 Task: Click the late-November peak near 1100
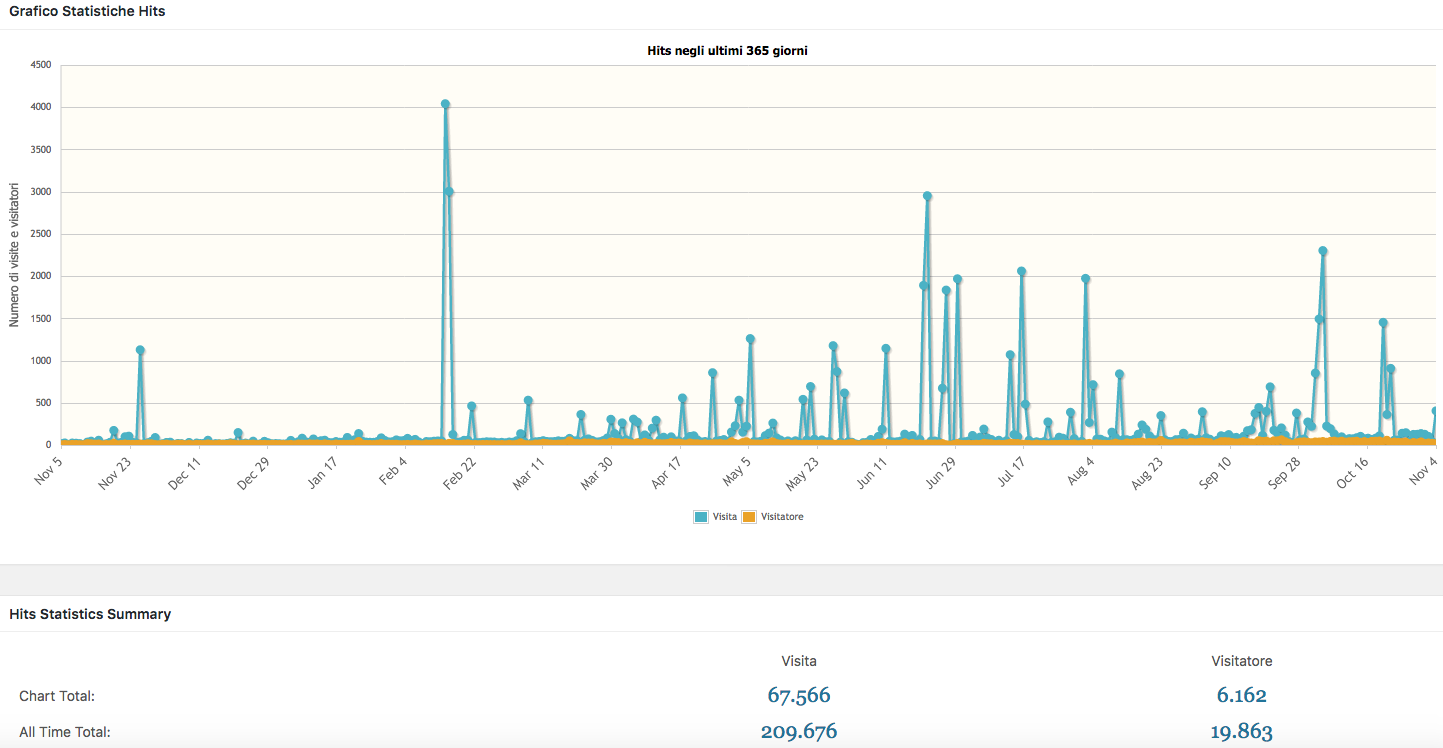coord(140,350)
